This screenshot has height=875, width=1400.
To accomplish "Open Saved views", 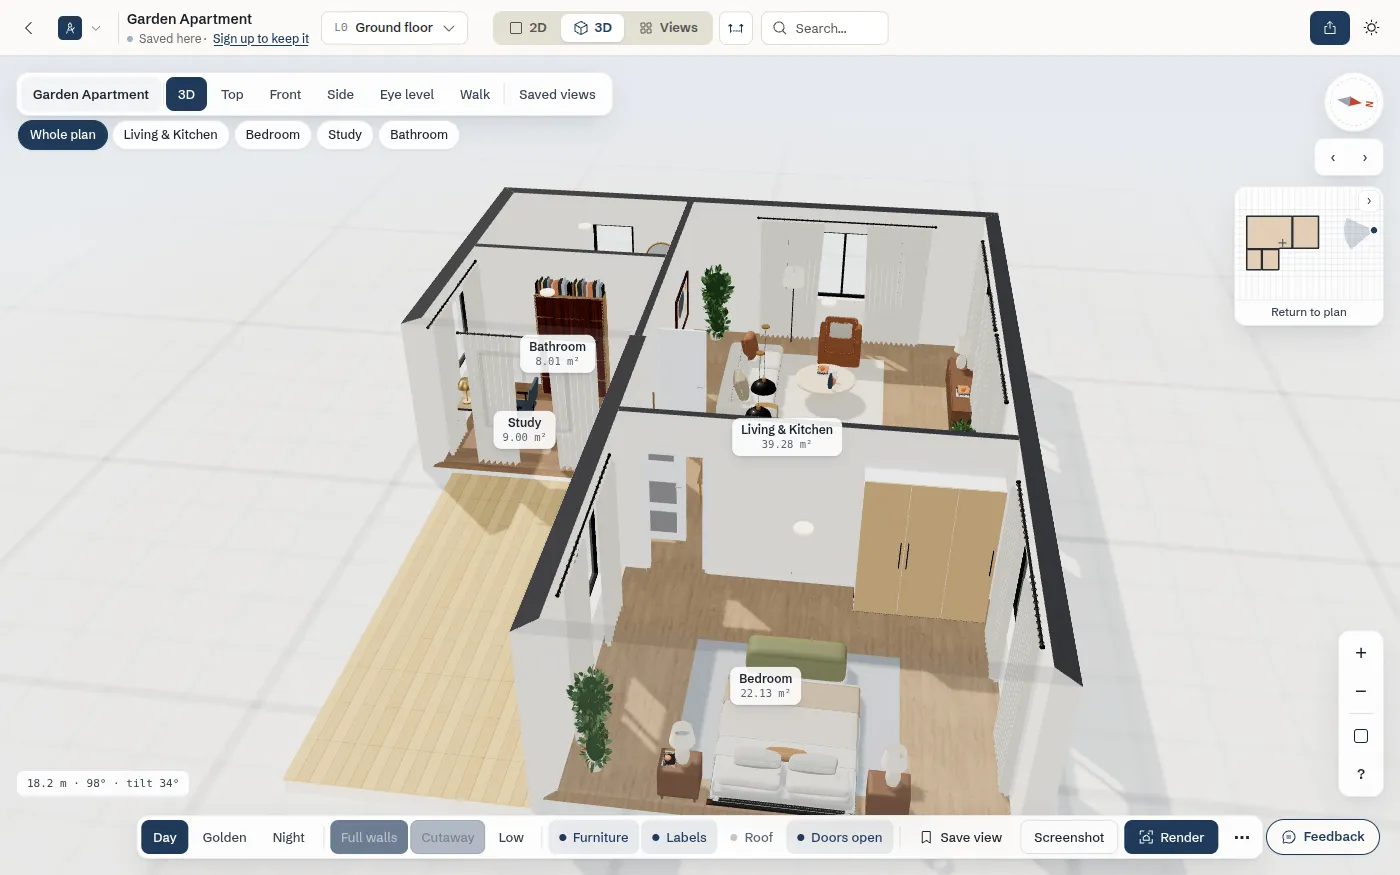I will click(557, 95).
